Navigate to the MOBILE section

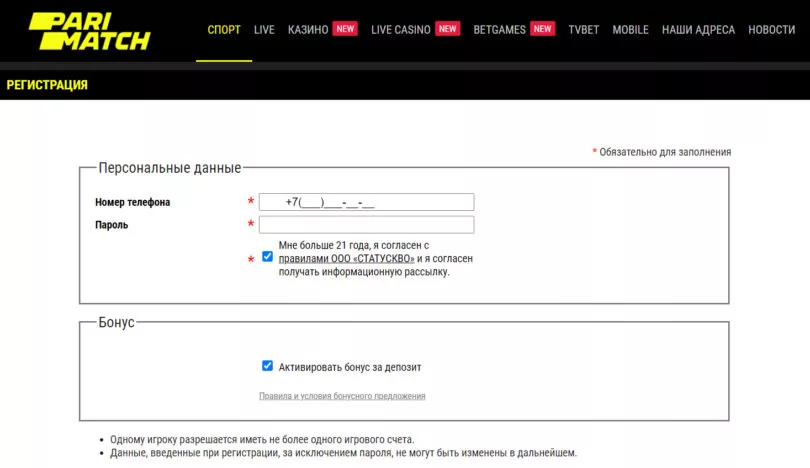coord(630,30)
